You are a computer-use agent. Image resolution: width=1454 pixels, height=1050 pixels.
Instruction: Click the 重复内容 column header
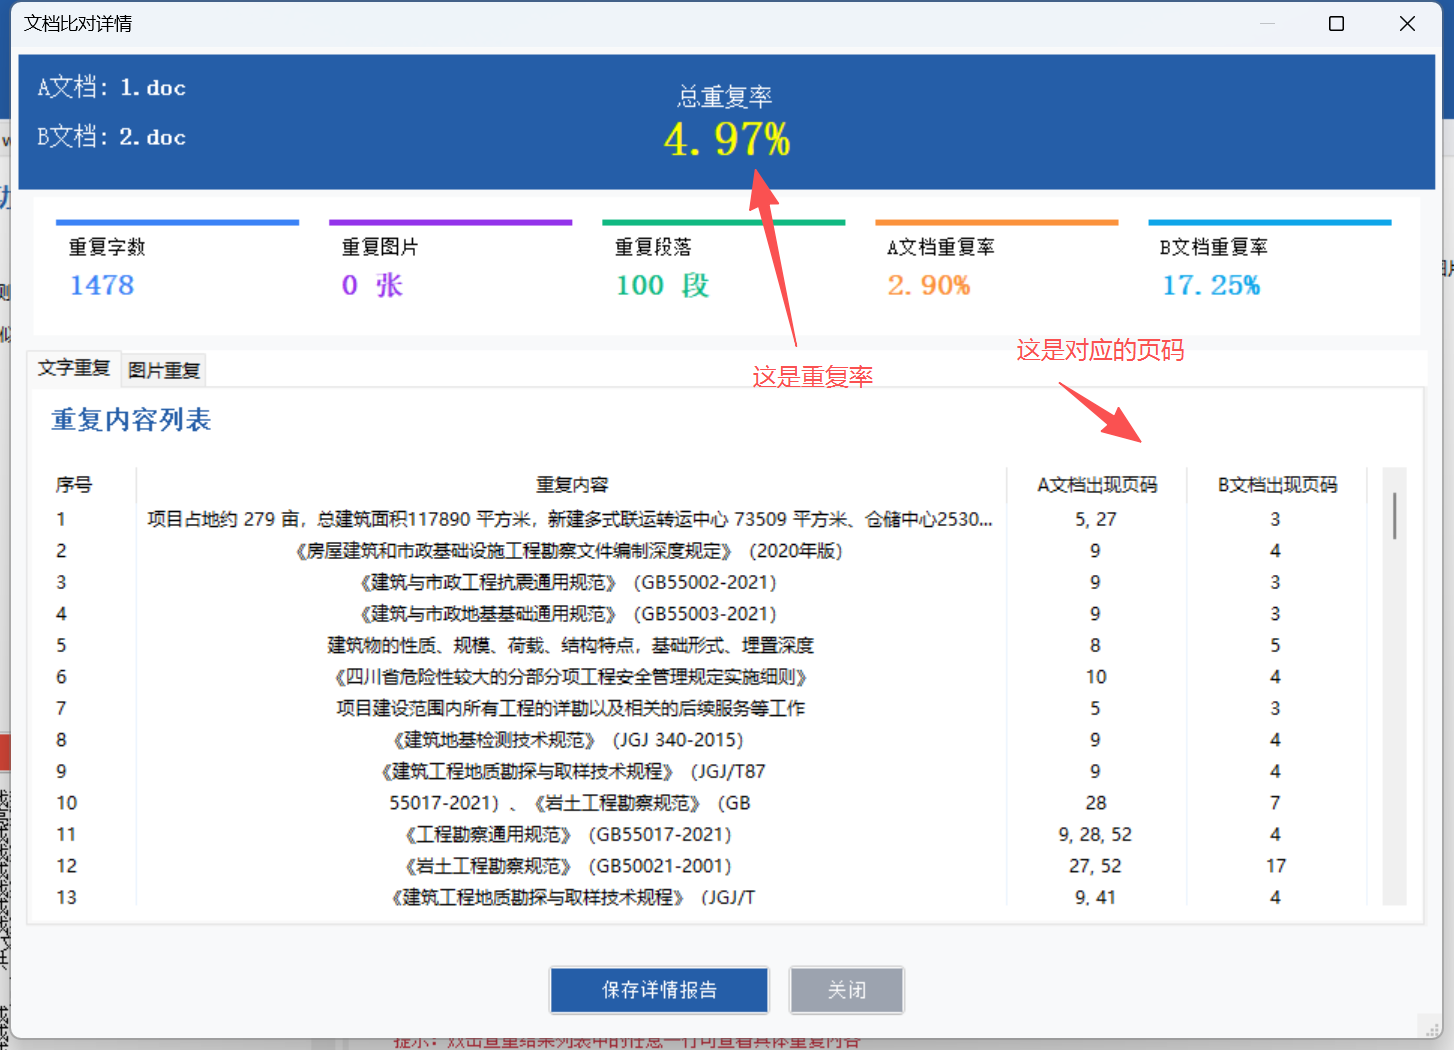572,485
